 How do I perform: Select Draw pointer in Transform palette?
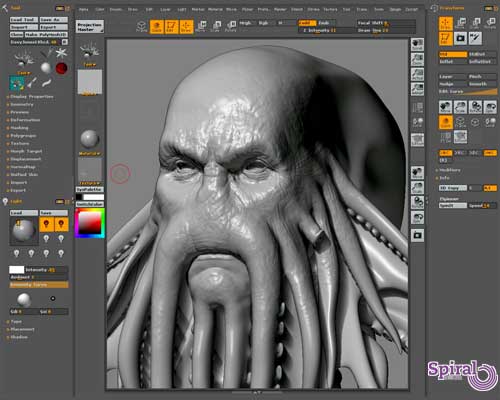(x=445, y=23)
